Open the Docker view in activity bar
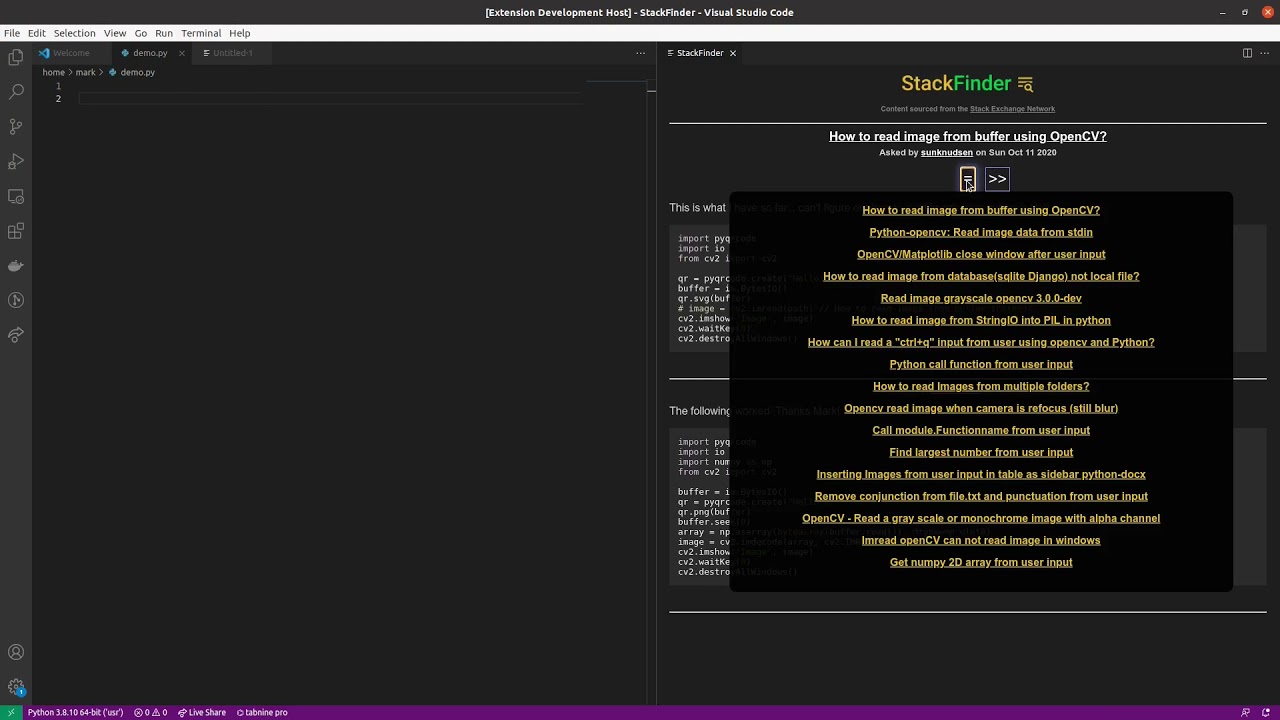Image resolution: width=1280 pixels, height=720 pixels. [16, 266]
